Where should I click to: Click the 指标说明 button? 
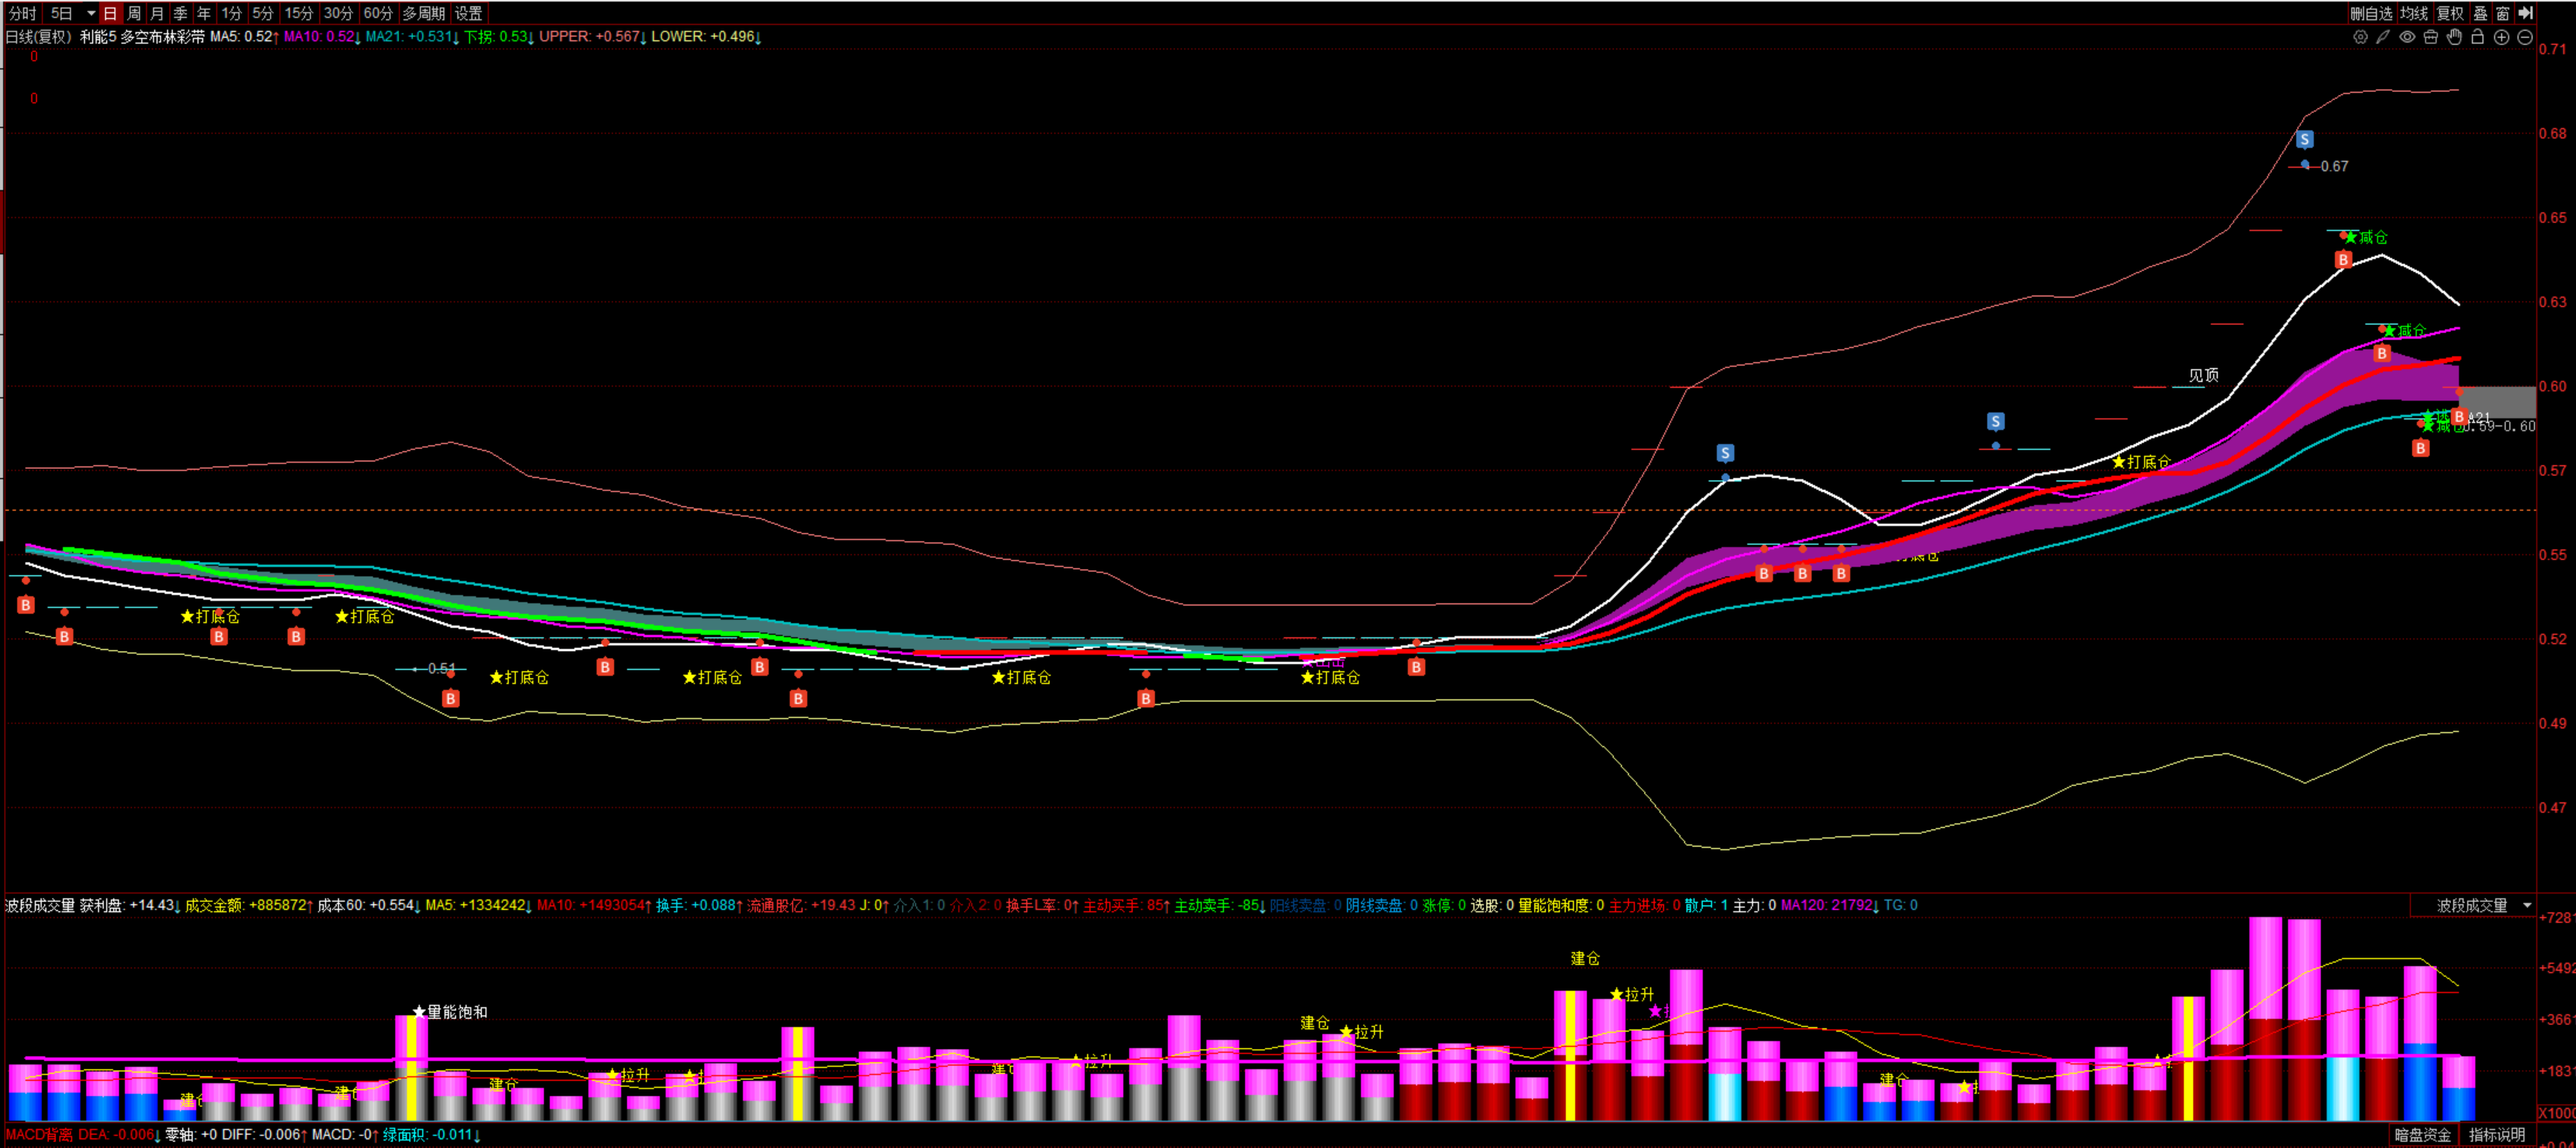(x=2497, y=1135)
